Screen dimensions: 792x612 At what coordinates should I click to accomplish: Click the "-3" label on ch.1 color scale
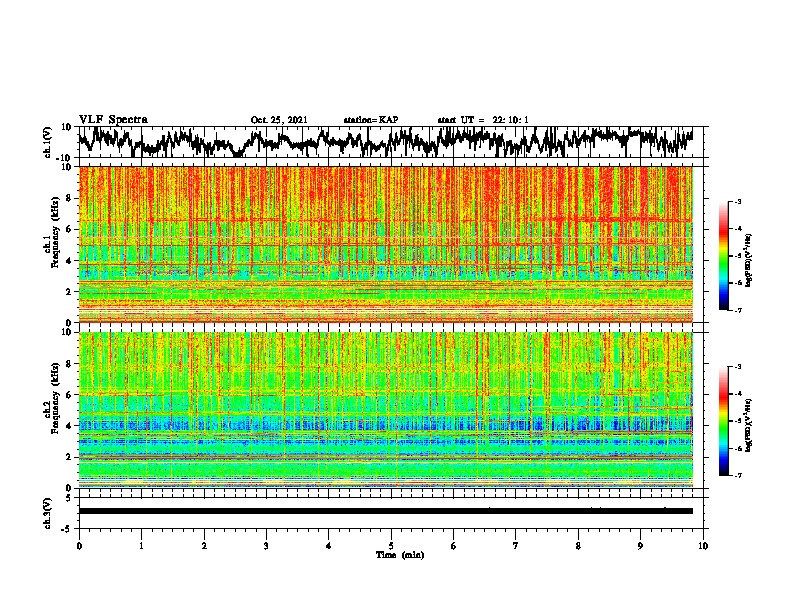tap(737, 202)
